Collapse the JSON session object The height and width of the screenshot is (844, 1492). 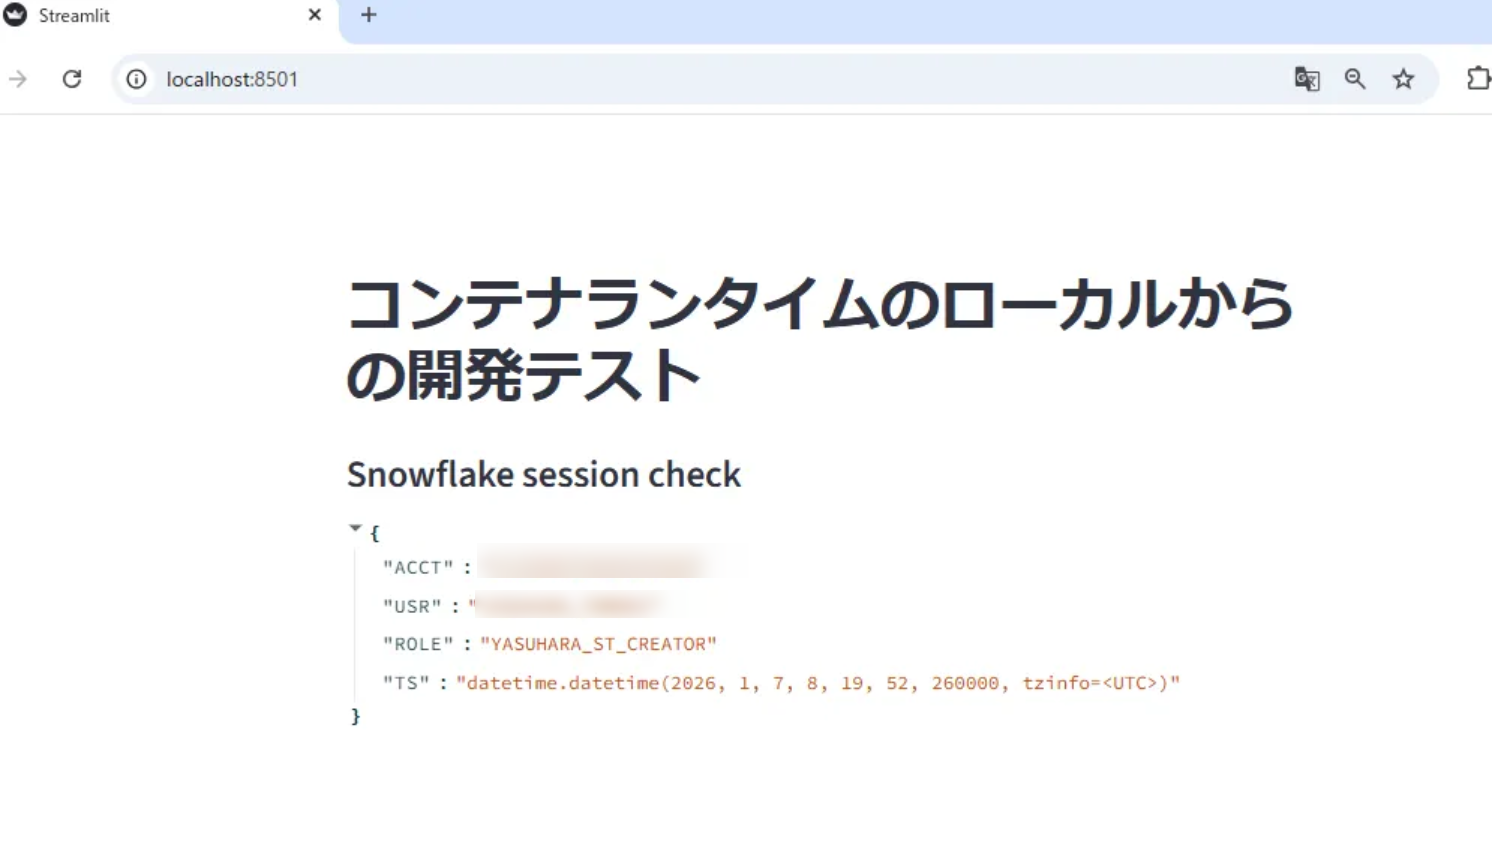(x=355, y=528)
